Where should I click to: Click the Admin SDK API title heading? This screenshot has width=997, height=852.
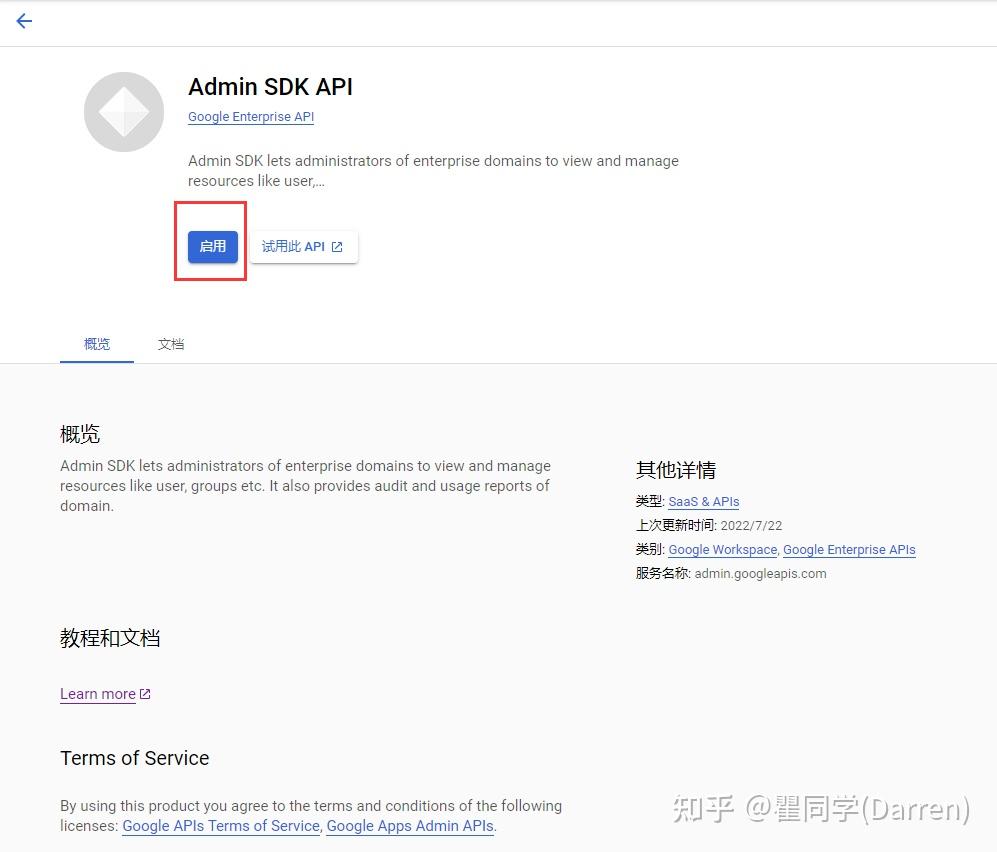[x=270, y=87]
